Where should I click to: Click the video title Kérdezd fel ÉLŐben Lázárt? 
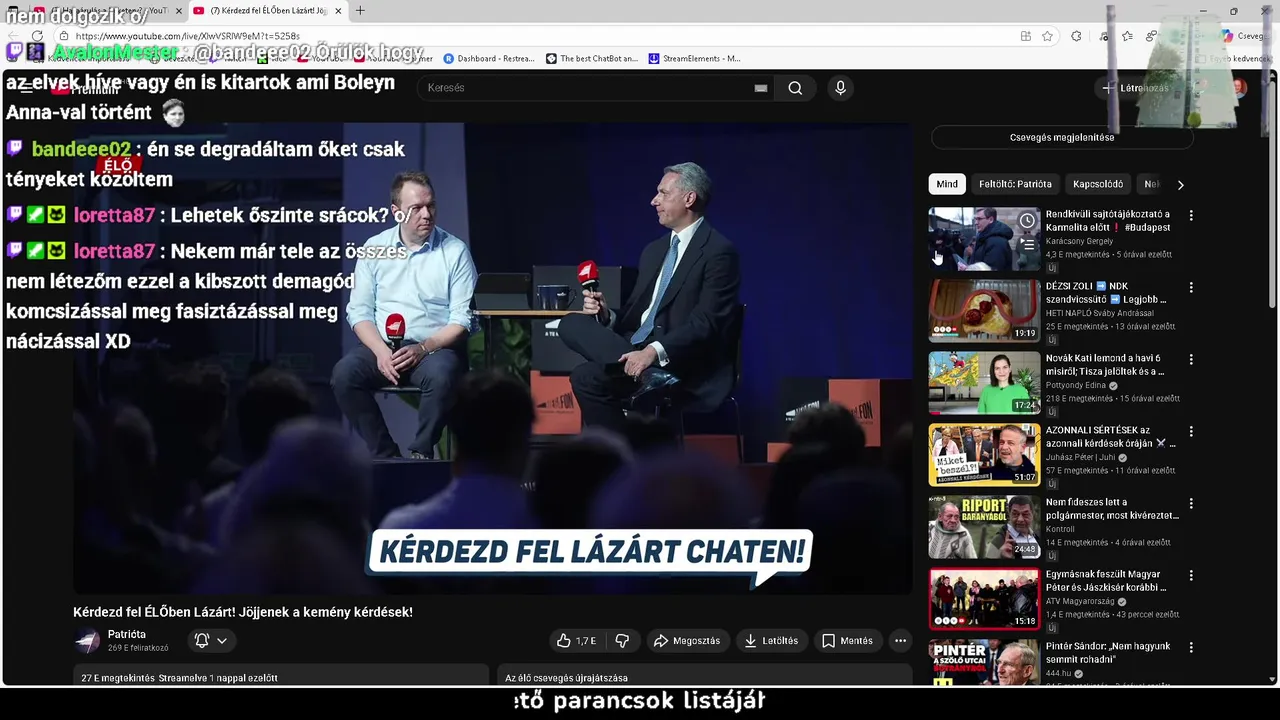243,612
